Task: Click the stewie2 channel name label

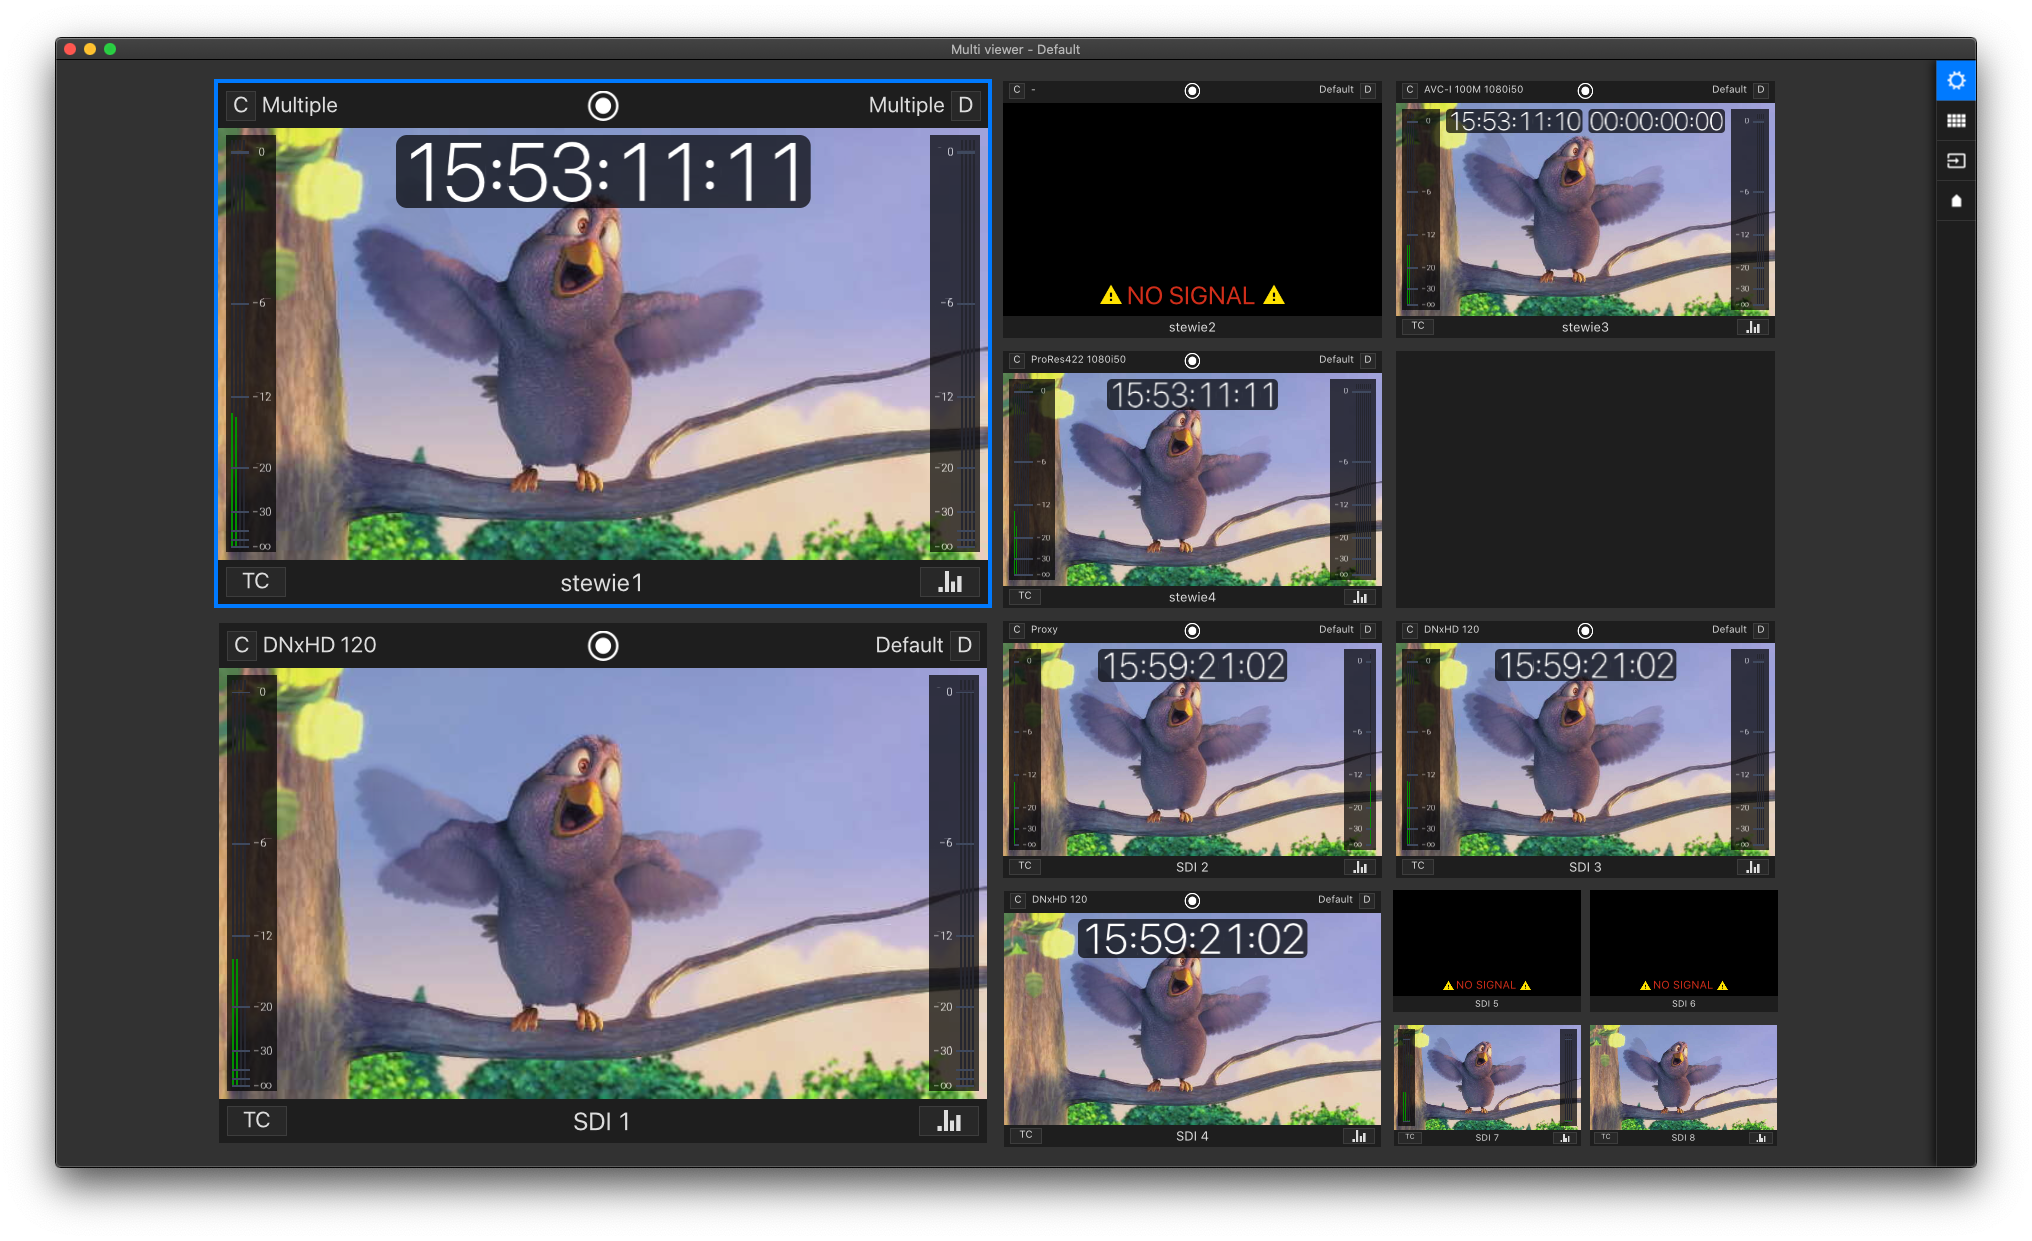Action: pos(1192,327)
